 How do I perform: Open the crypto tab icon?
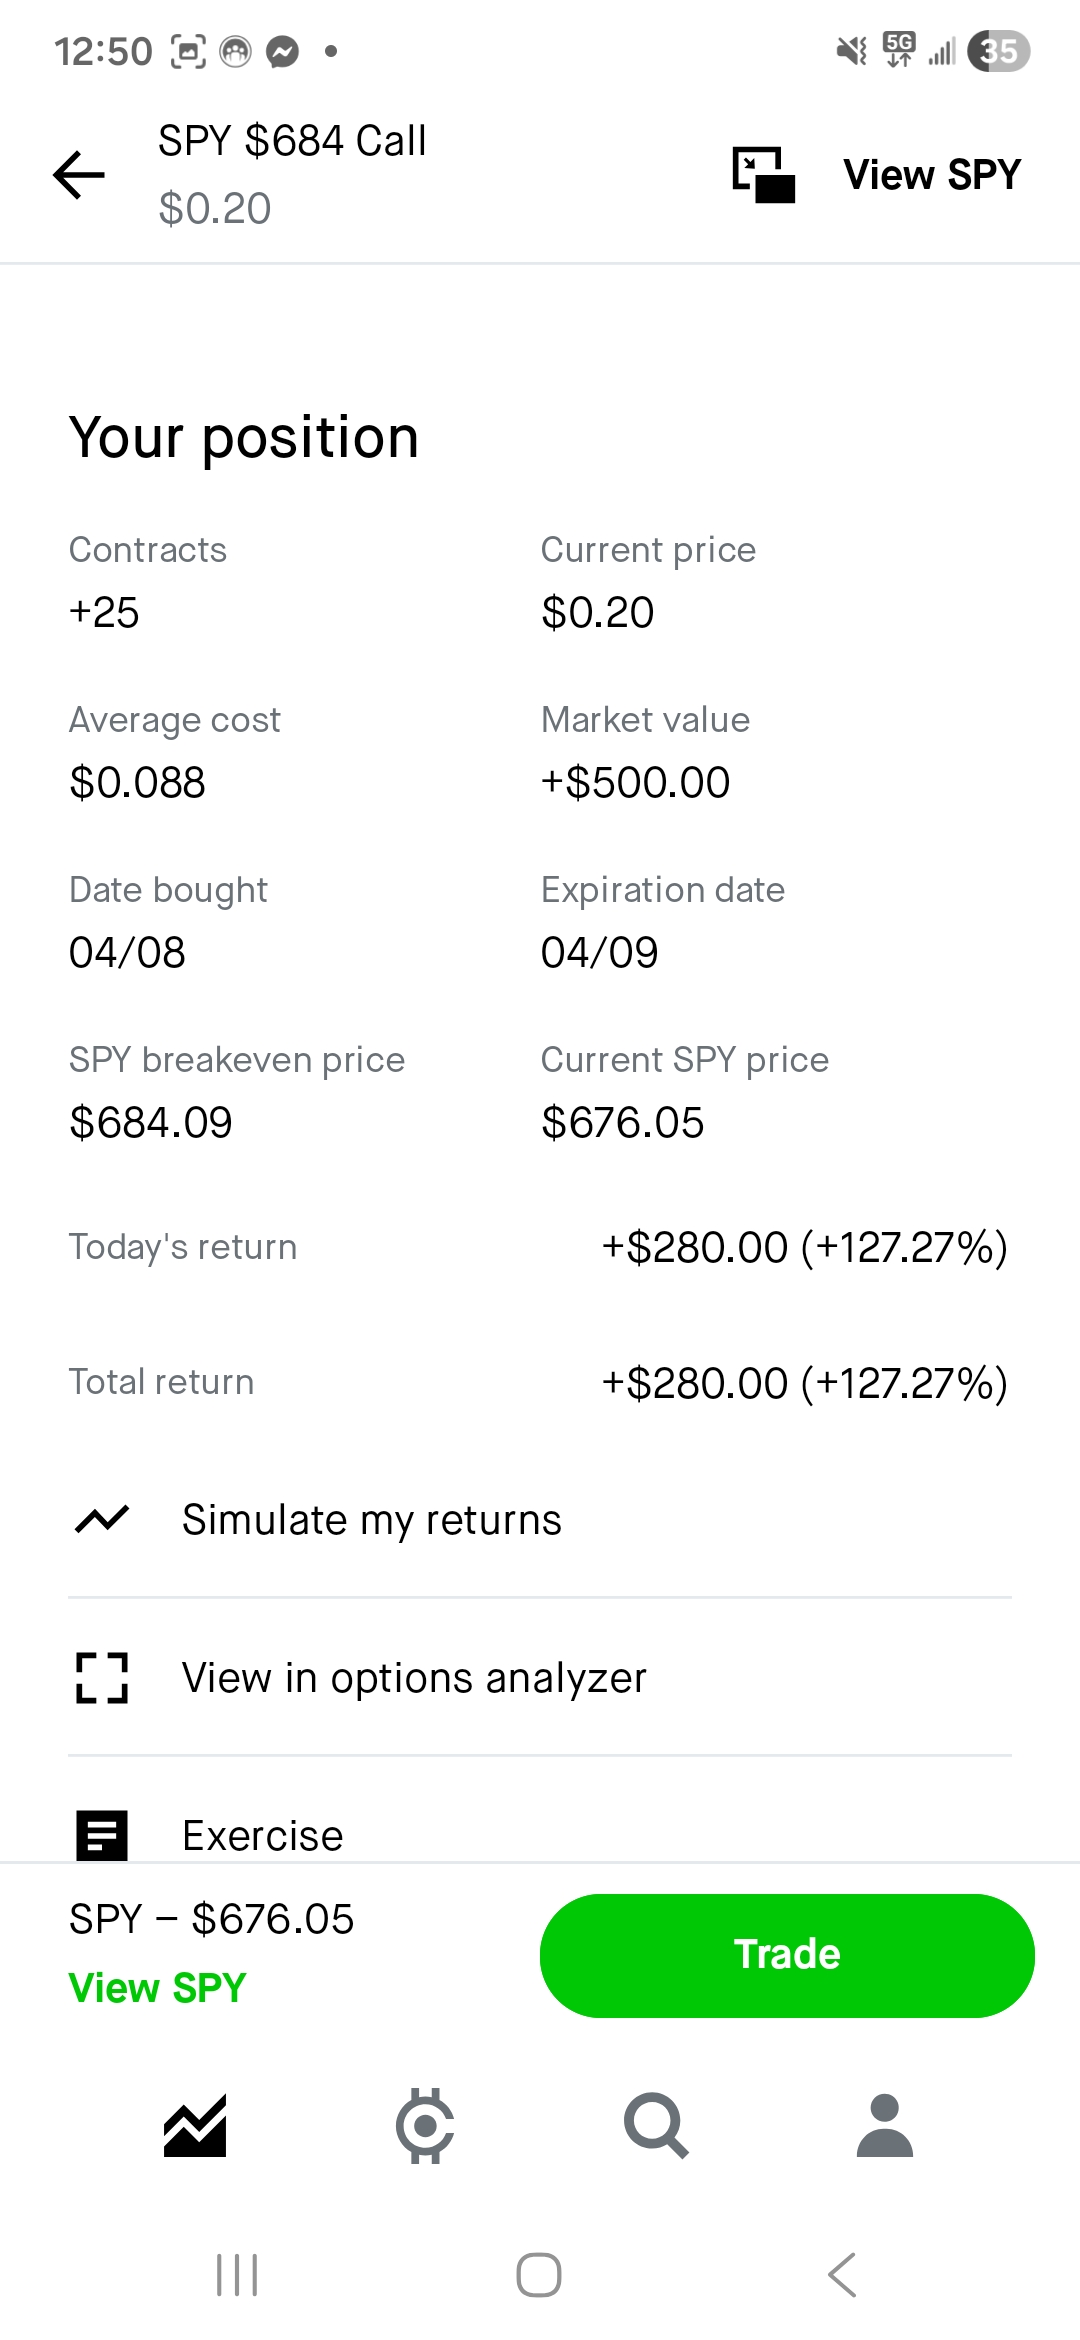pyautogui.click(x=425, y=2125)
